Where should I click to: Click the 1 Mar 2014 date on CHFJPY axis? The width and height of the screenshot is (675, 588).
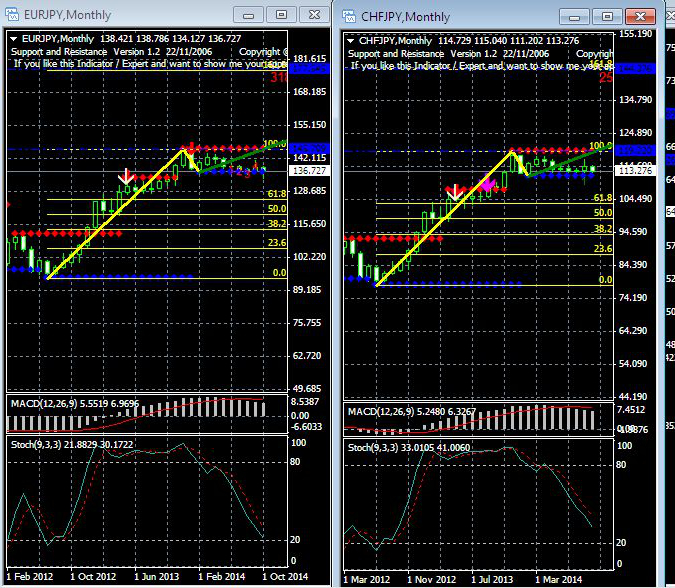pyautogui.click(x=559, y=579)
